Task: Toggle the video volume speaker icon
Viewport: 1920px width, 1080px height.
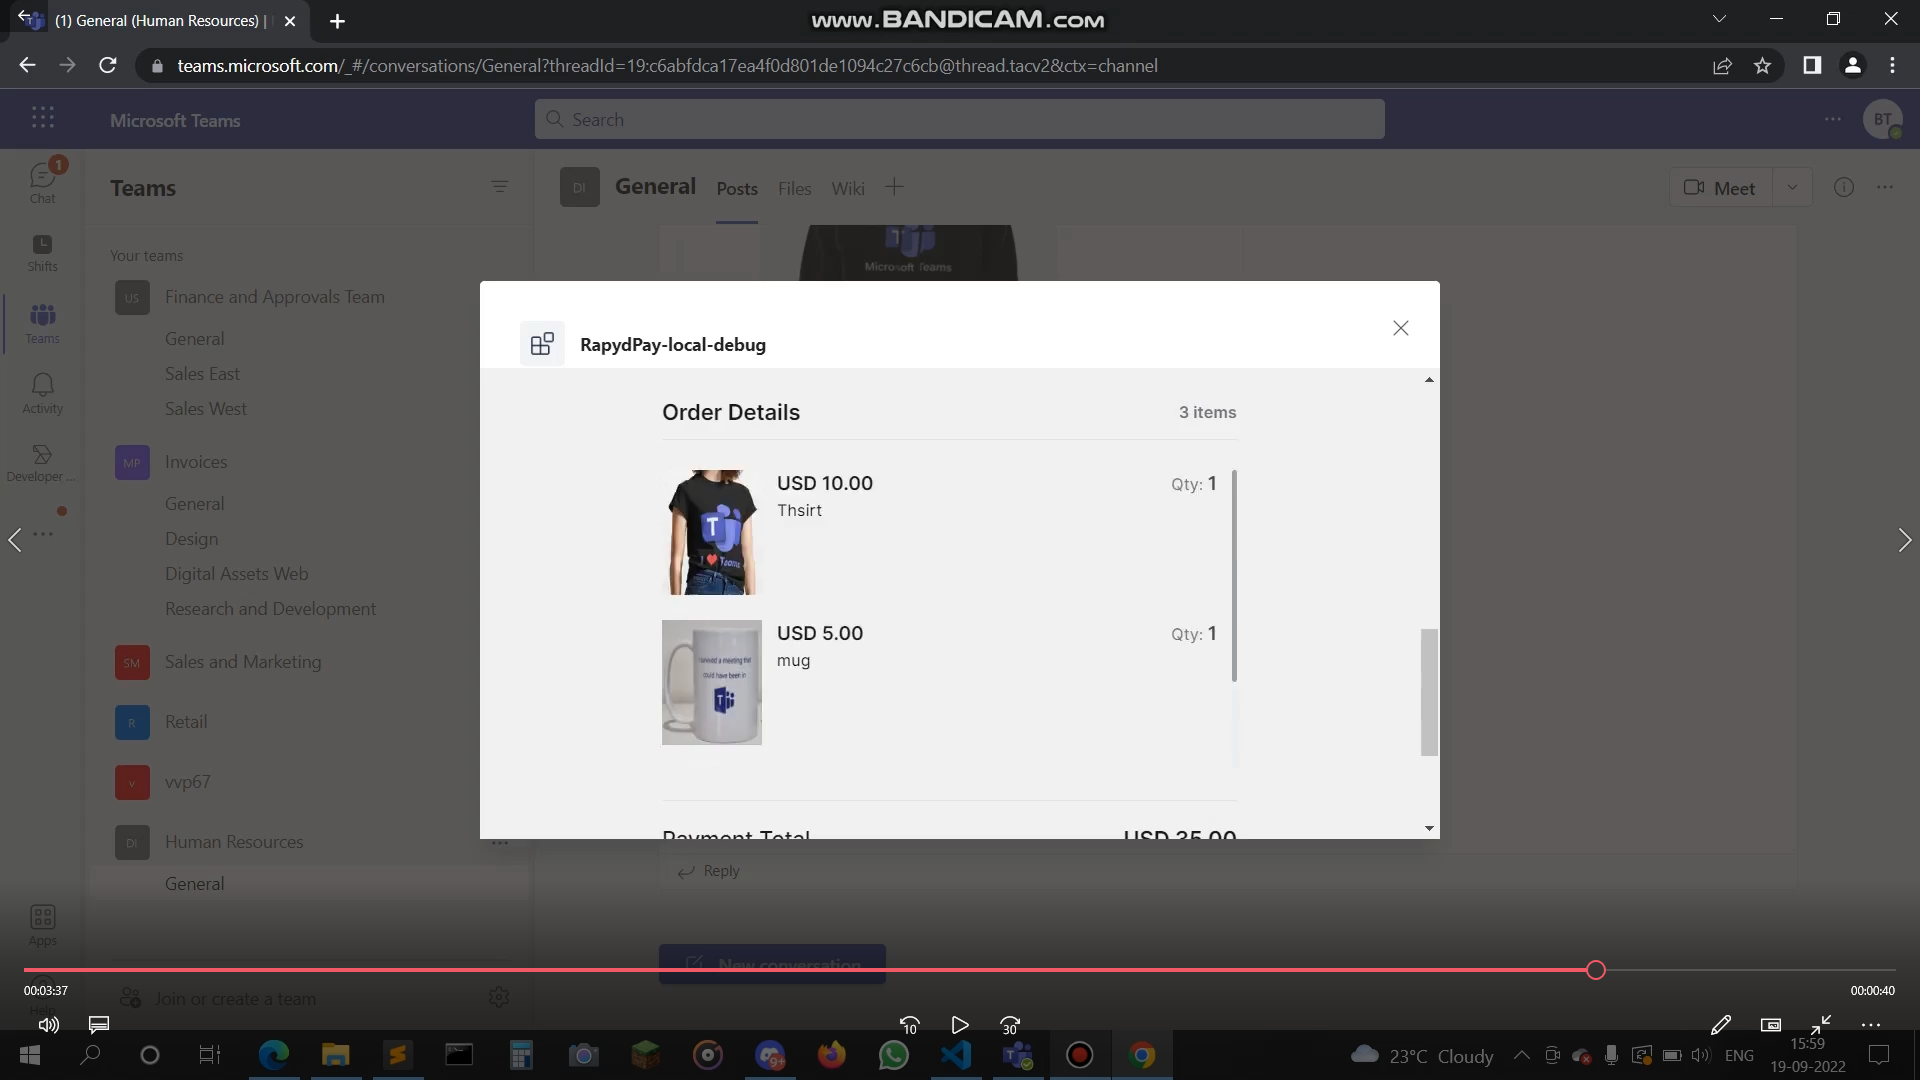Action: 48,1025
